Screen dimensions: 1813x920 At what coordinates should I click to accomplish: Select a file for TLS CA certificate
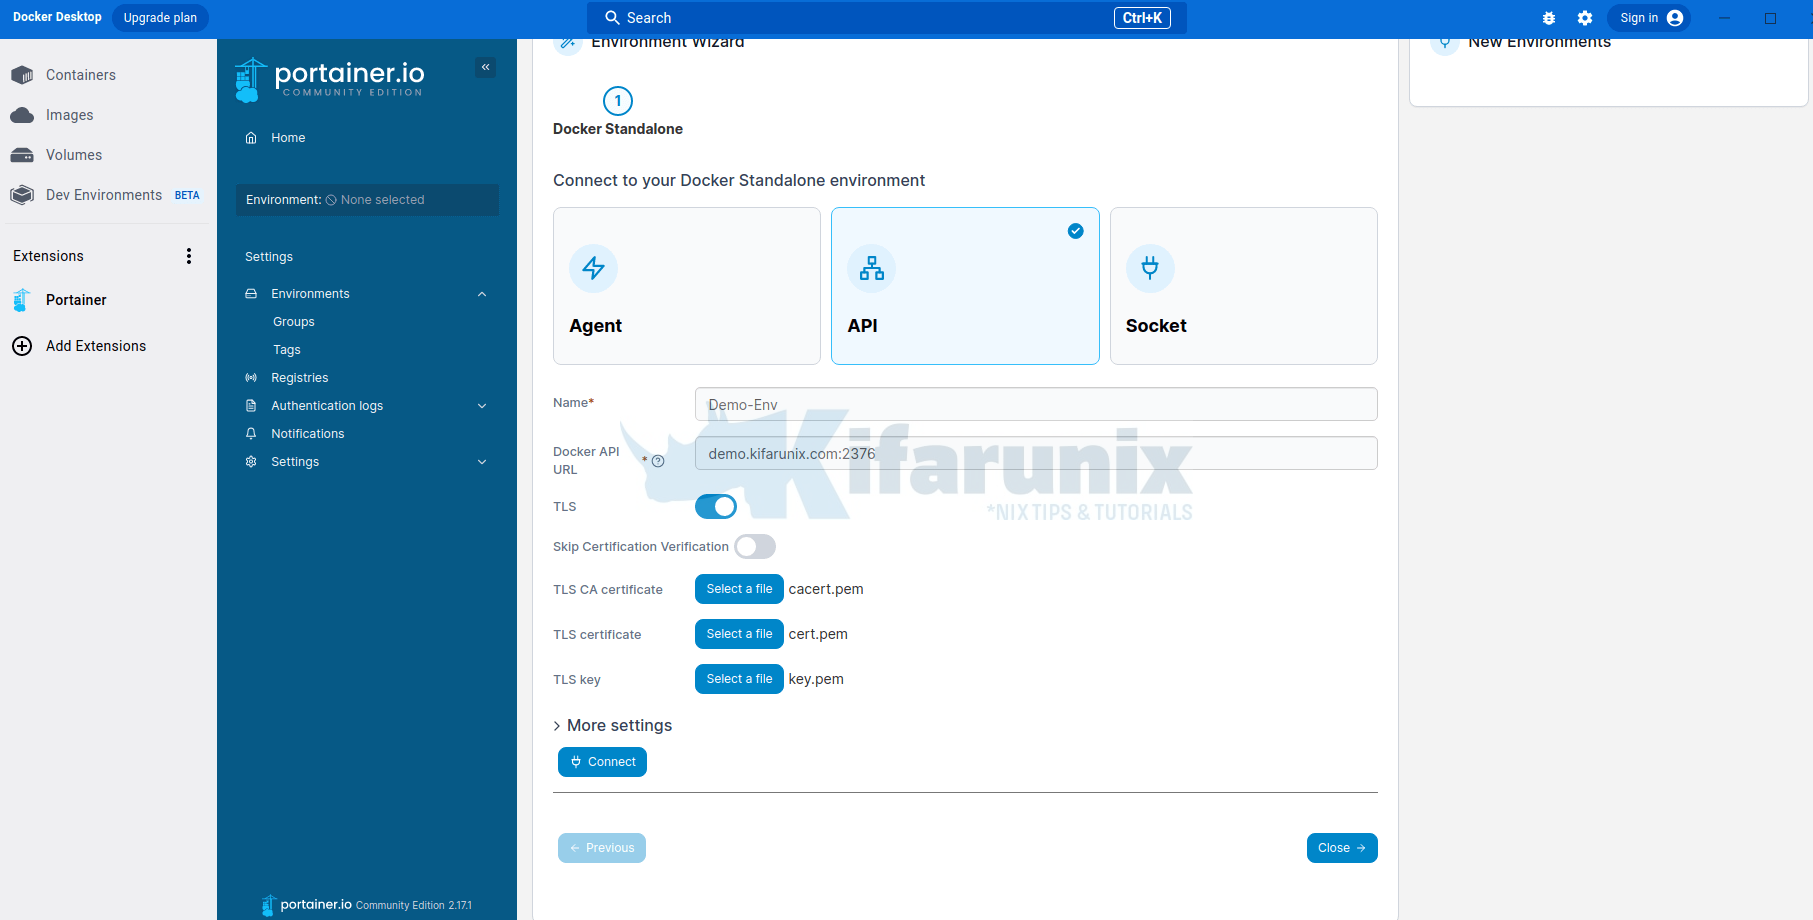(x=739, y=589)
